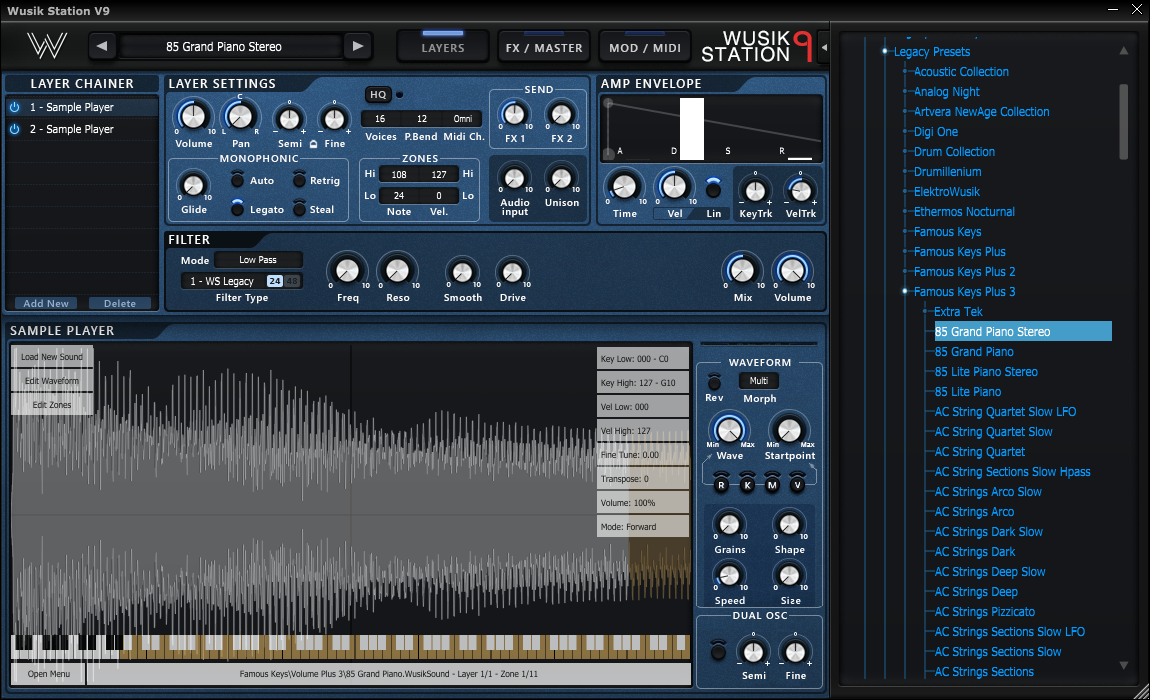Click the KeyTrk knob
The height and width of the screenshot is (700, 1150).
click(755, 191)
